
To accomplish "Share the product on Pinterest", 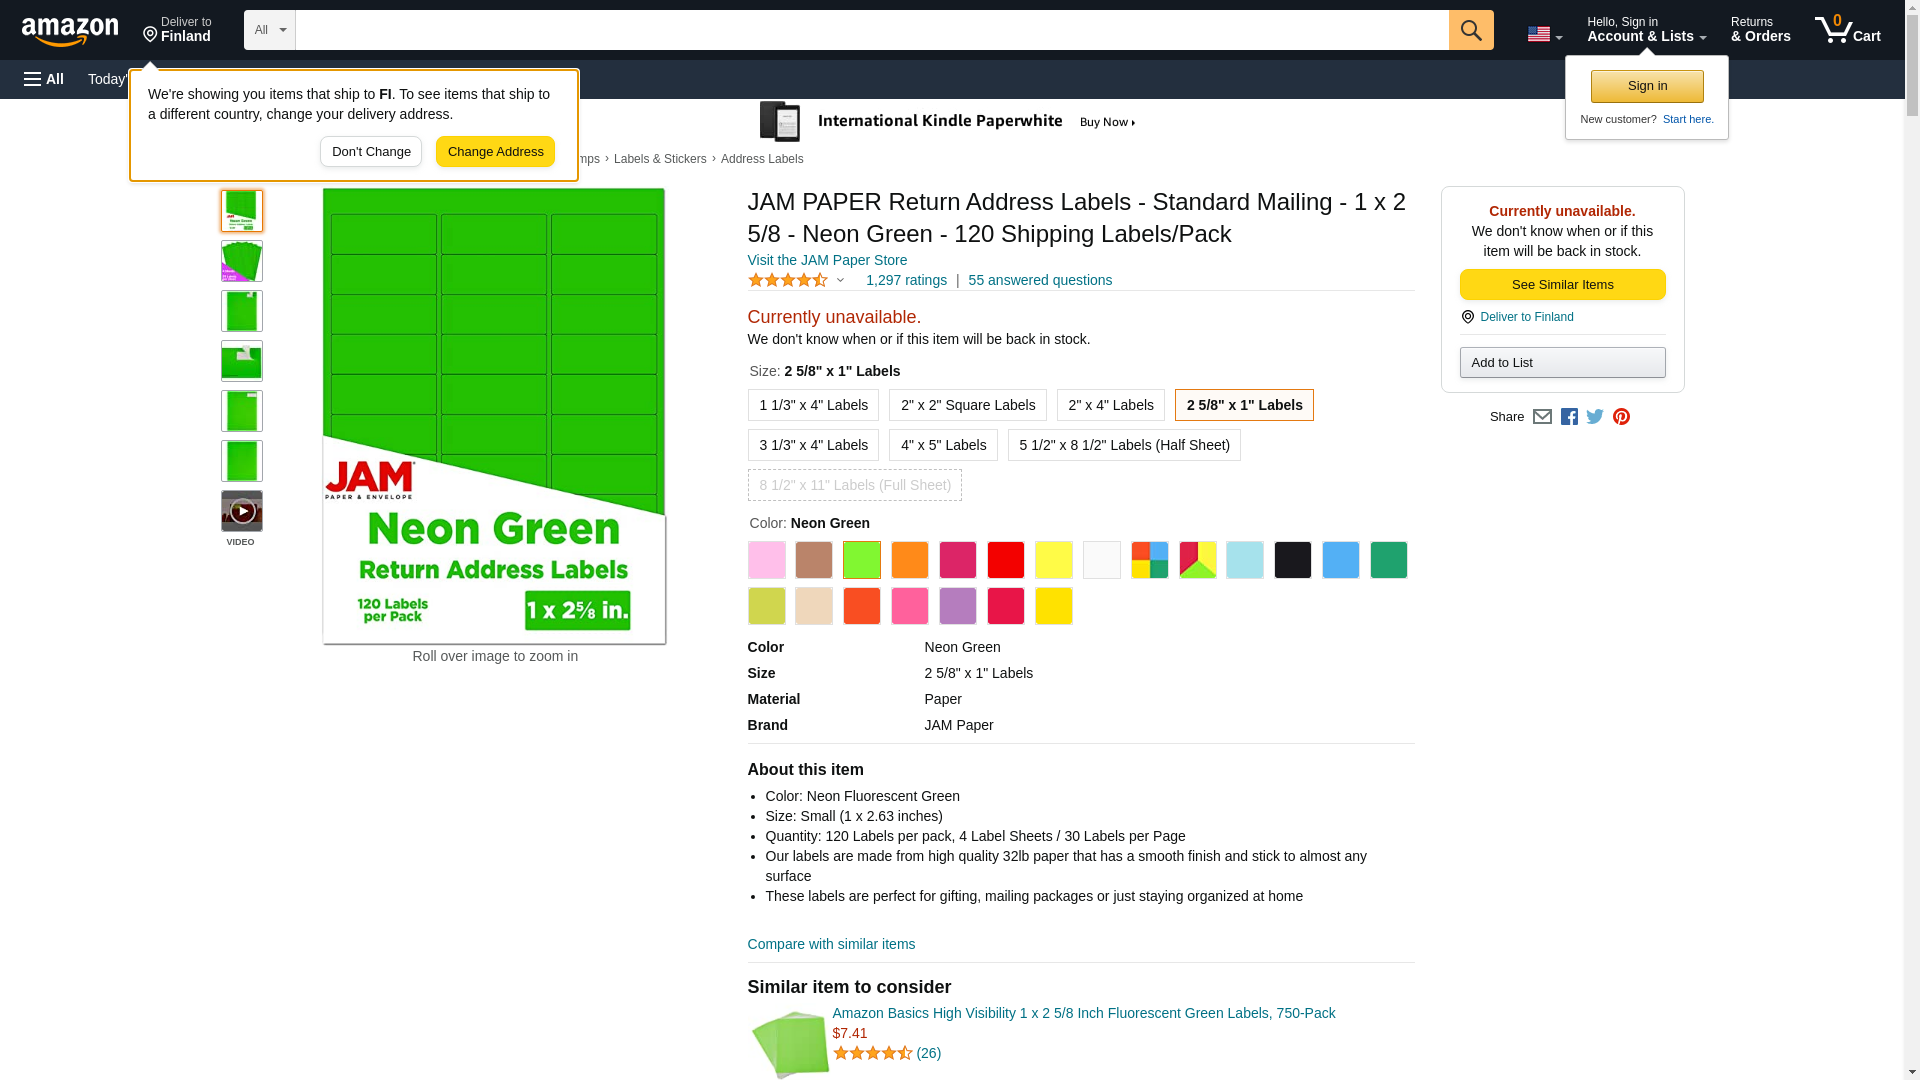I will click(1621, 417).
